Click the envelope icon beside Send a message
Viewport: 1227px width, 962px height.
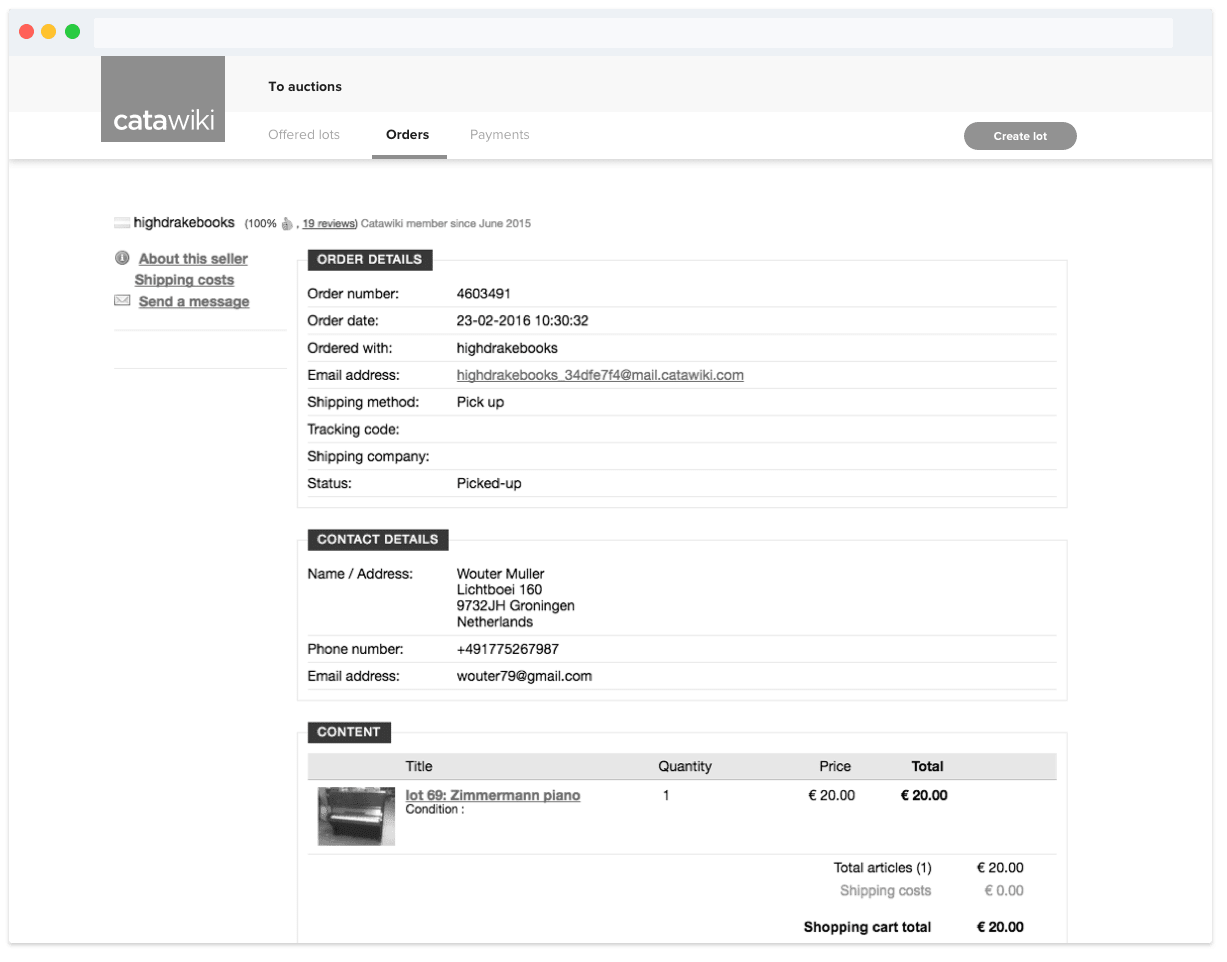(x=122, y=301)
